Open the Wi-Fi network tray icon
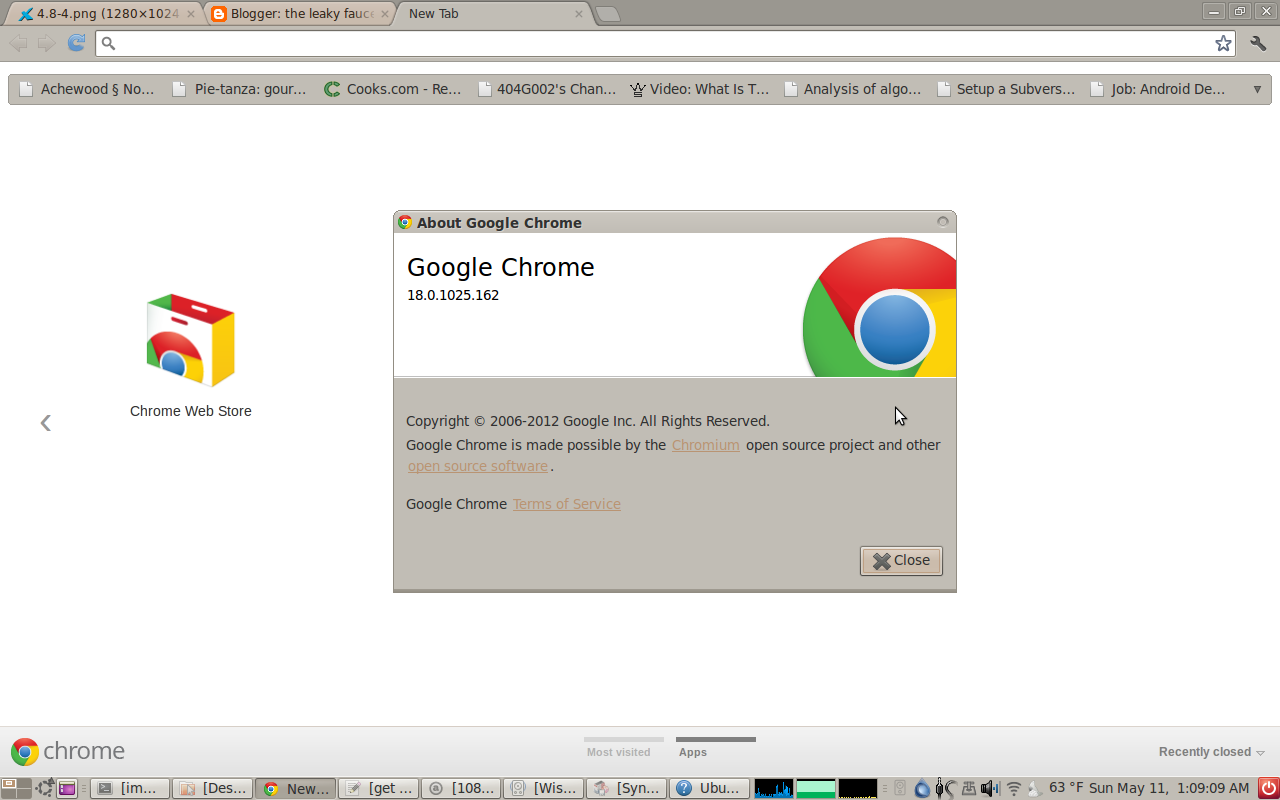 1013,788
